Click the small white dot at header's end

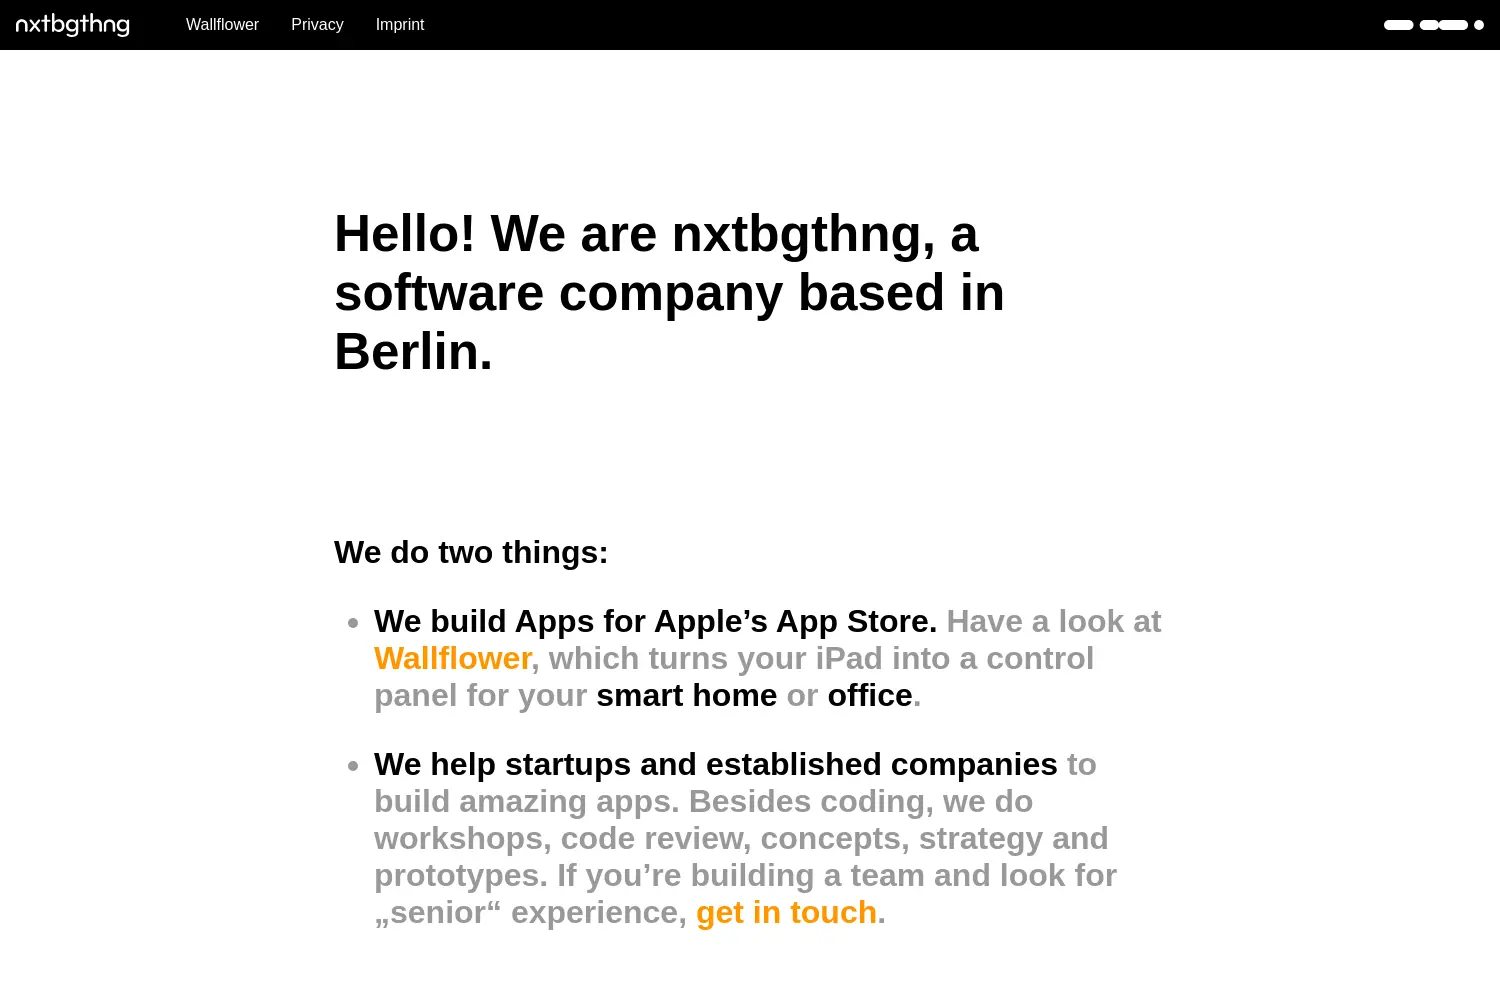point(1479,25)
